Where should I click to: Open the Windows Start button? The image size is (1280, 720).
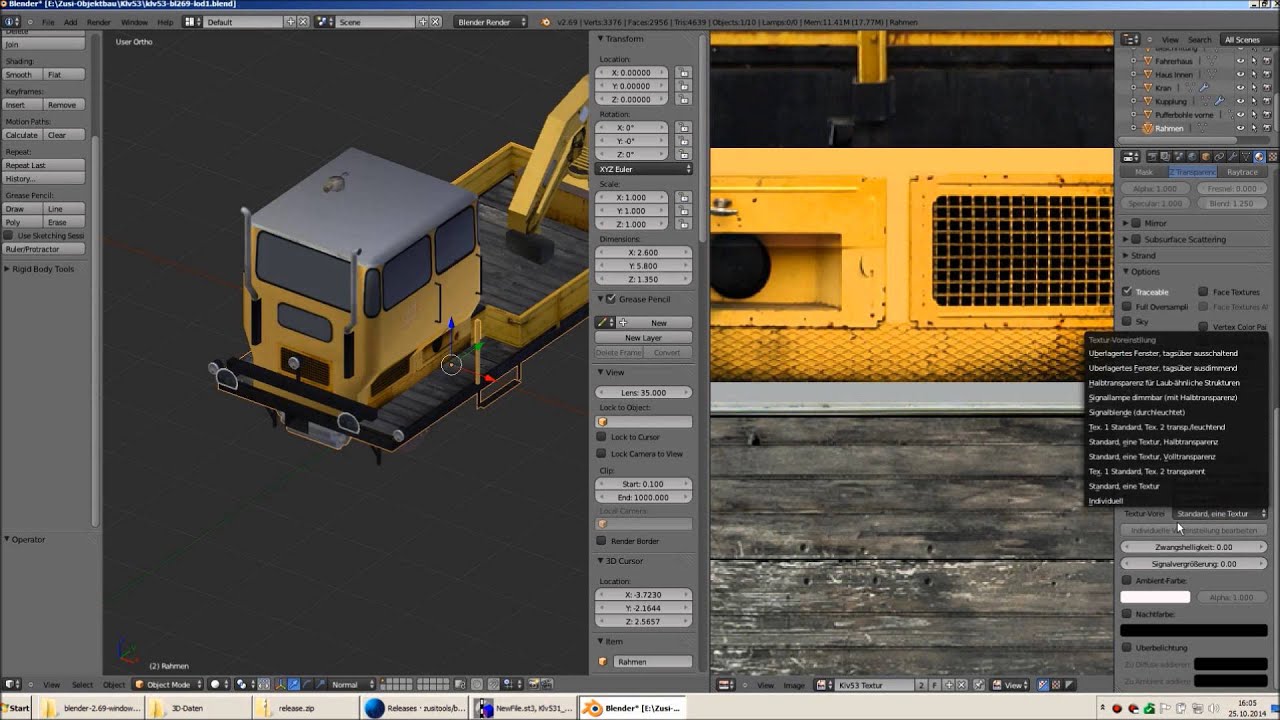16,708
